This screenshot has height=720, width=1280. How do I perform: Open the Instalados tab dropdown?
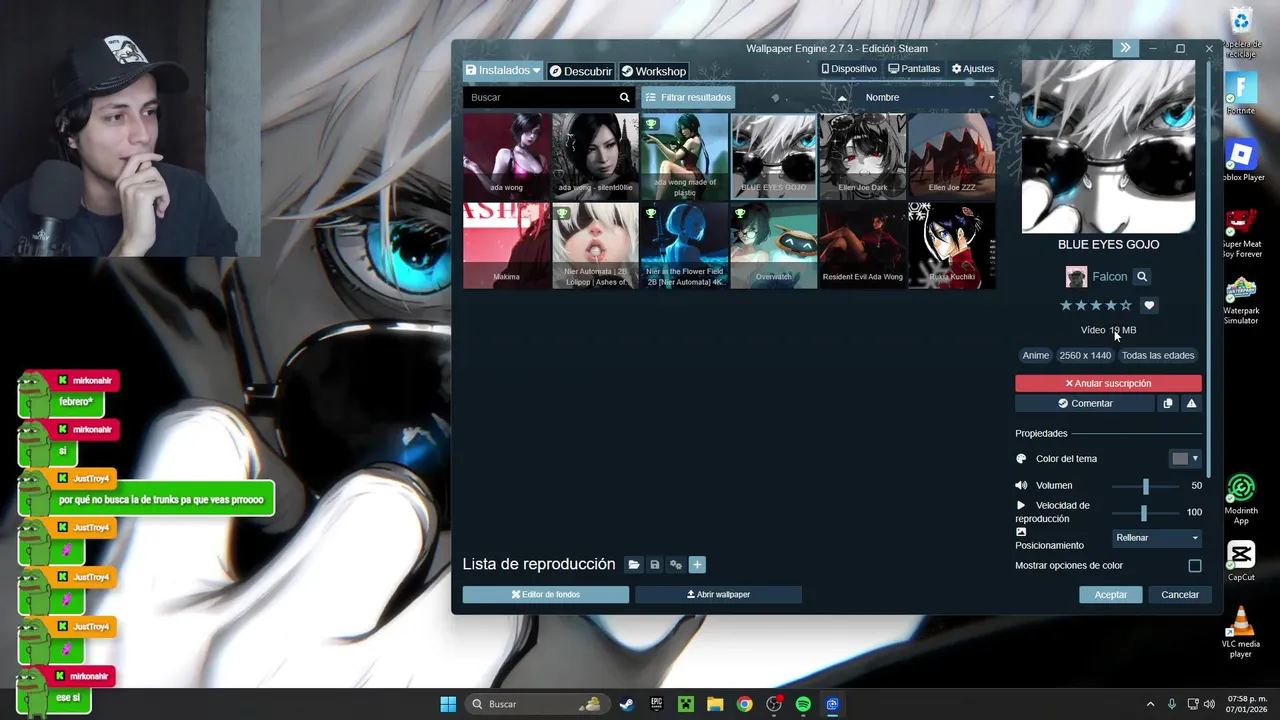(x=503, y=71)
